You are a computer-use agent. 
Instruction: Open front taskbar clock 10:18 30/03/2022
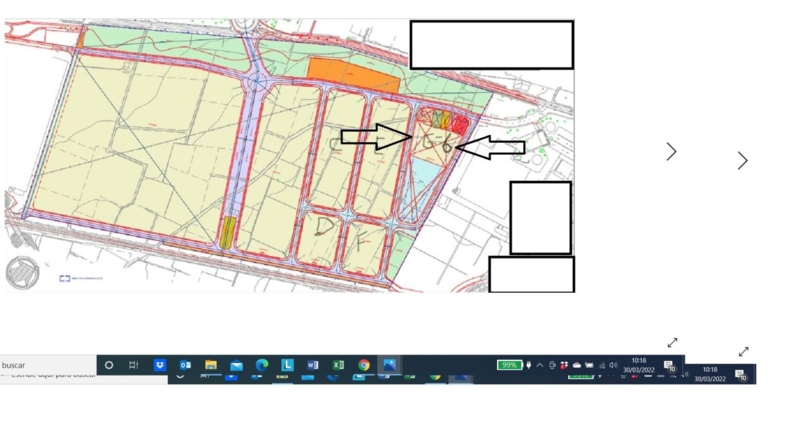638,365
